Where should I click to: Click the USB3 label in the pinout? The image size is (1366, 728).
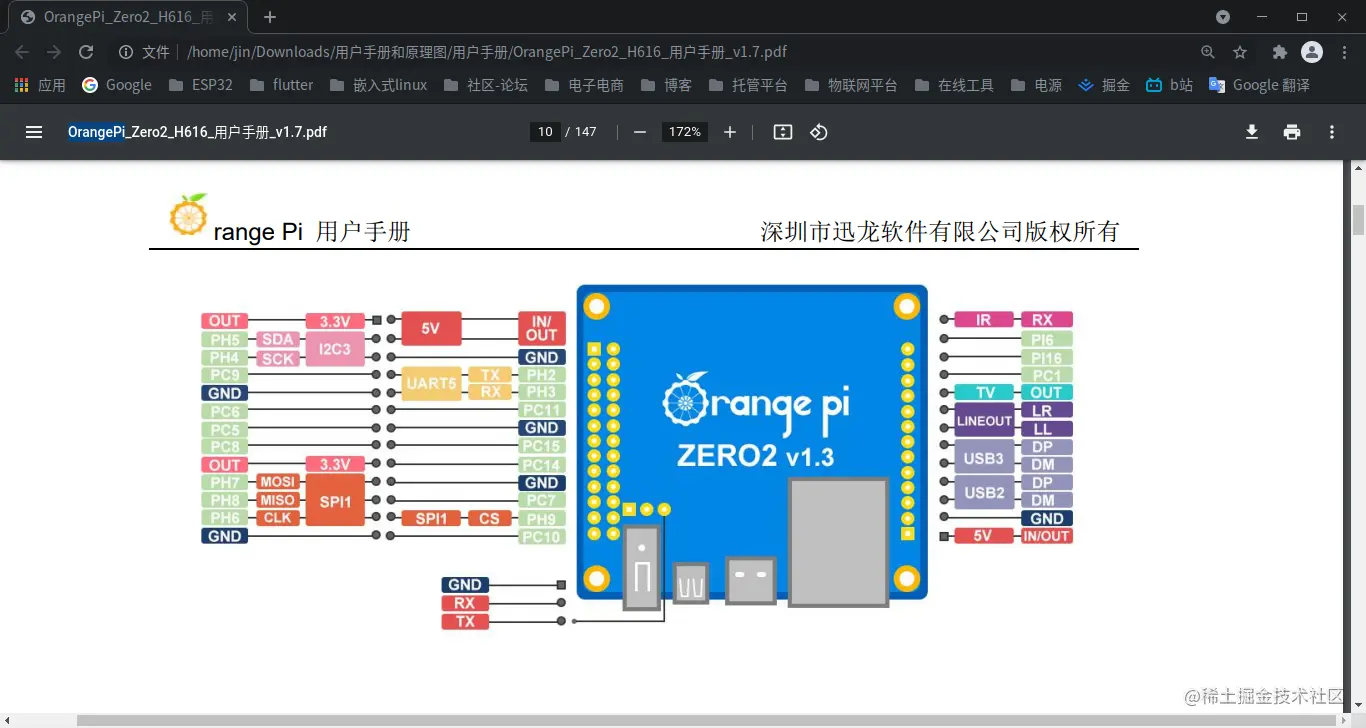click(x=985, y=457)
